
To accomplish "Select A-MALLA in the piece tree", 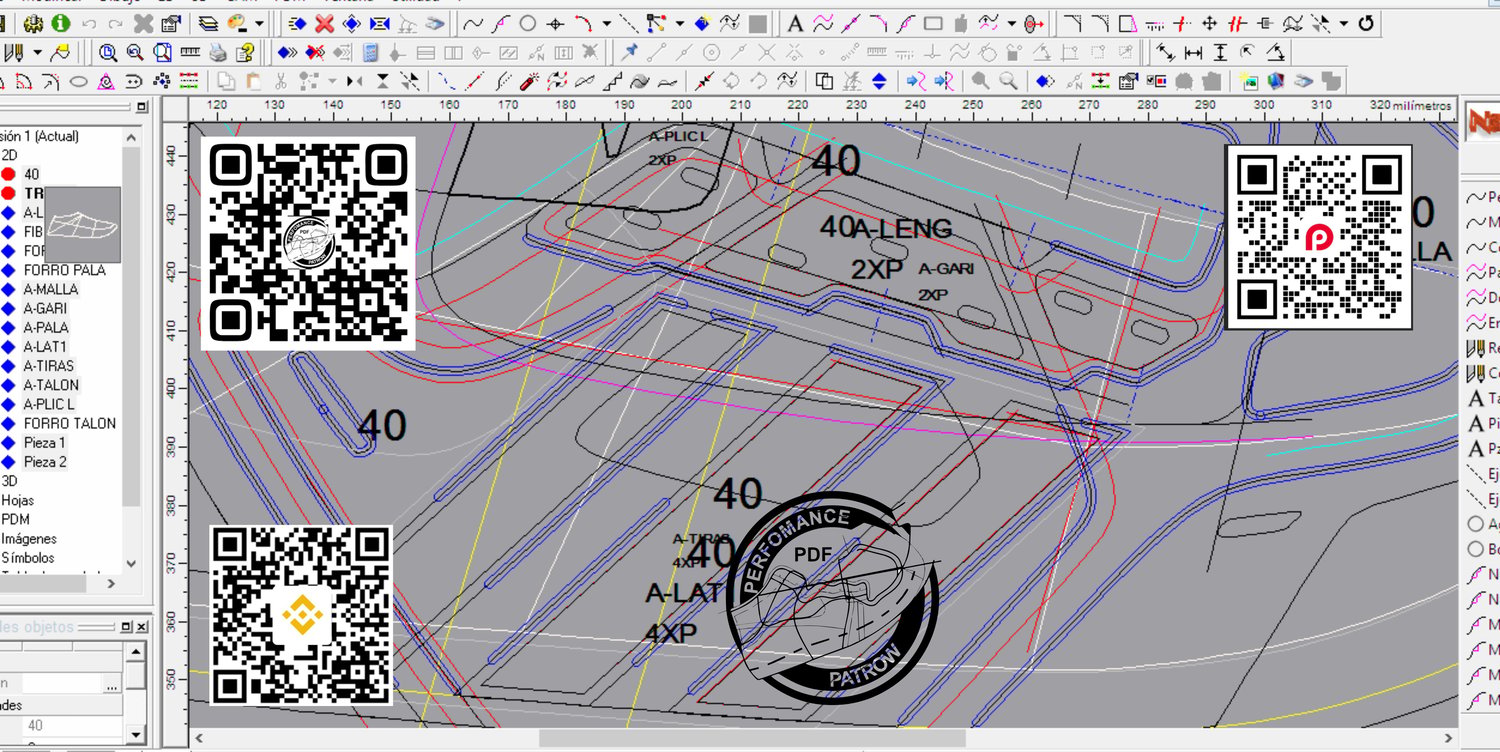I will 51,289.
